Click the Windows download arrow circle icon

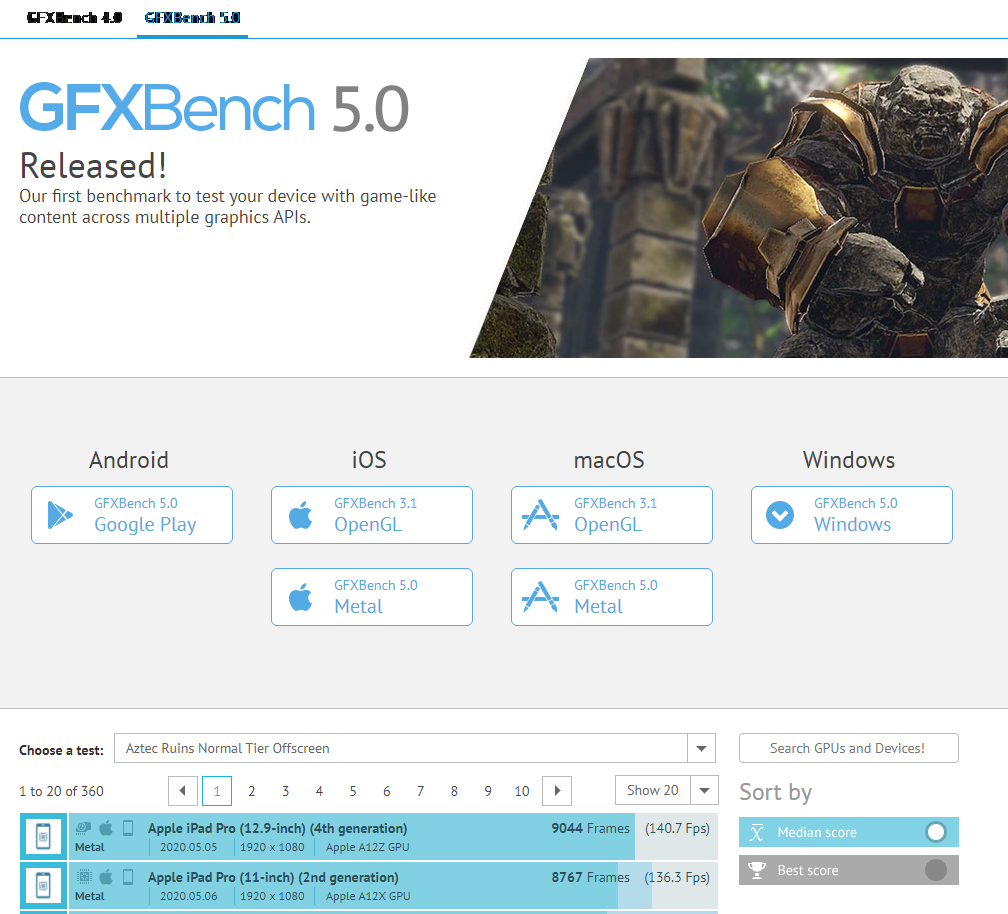[x=780, y=515]
